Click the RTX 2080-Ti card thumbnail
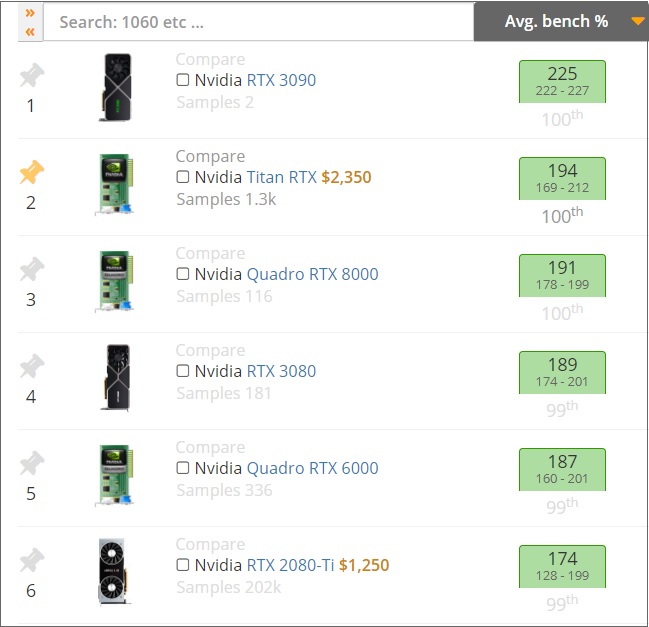 click(112, 572)
